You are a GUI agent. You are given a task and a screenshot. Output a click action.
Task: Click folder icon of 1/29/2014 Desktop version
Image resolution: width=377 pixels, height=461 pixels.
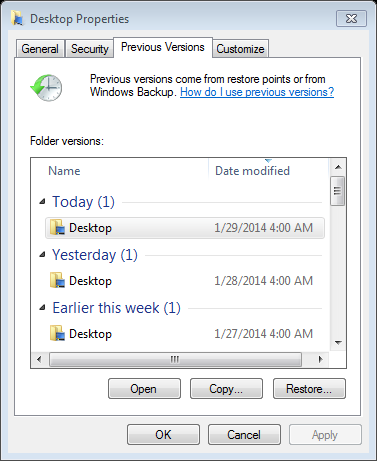57,227
